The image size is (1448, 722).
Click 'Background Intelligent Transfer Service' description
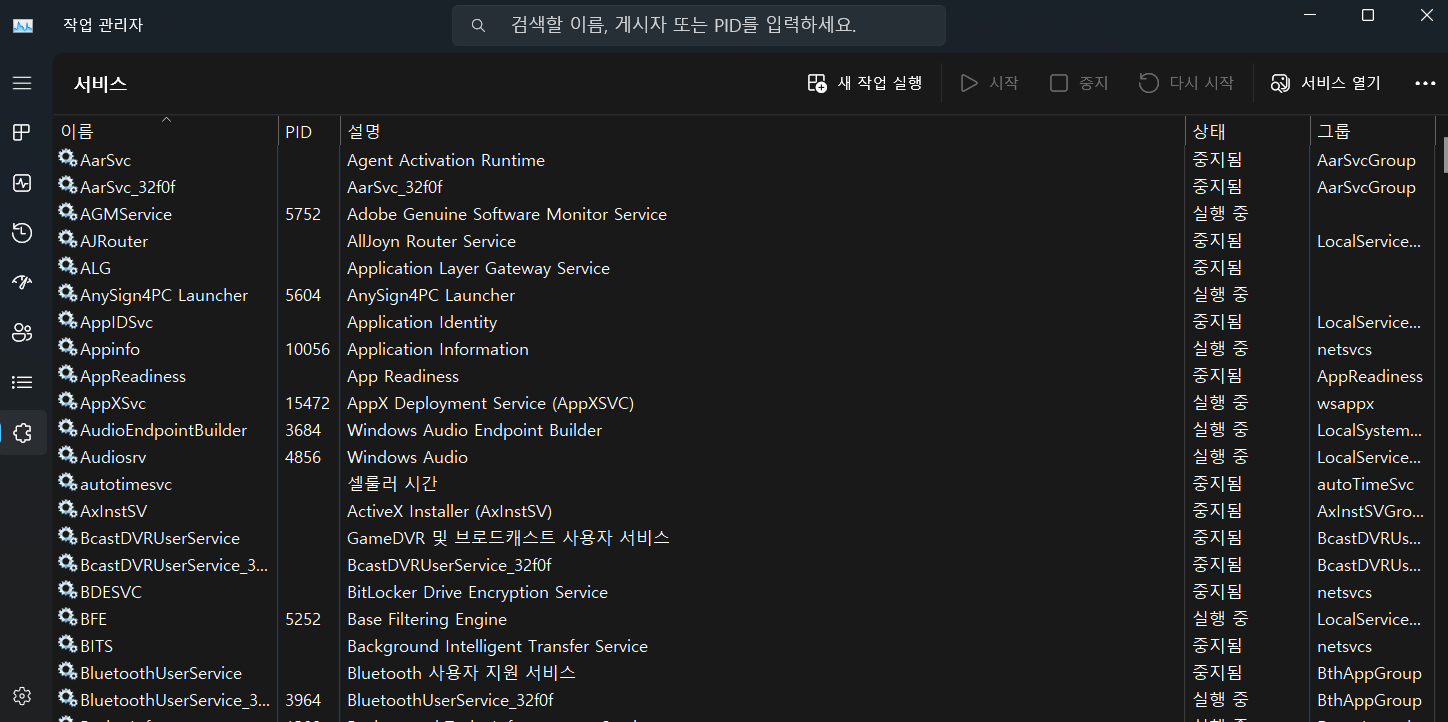497,646
